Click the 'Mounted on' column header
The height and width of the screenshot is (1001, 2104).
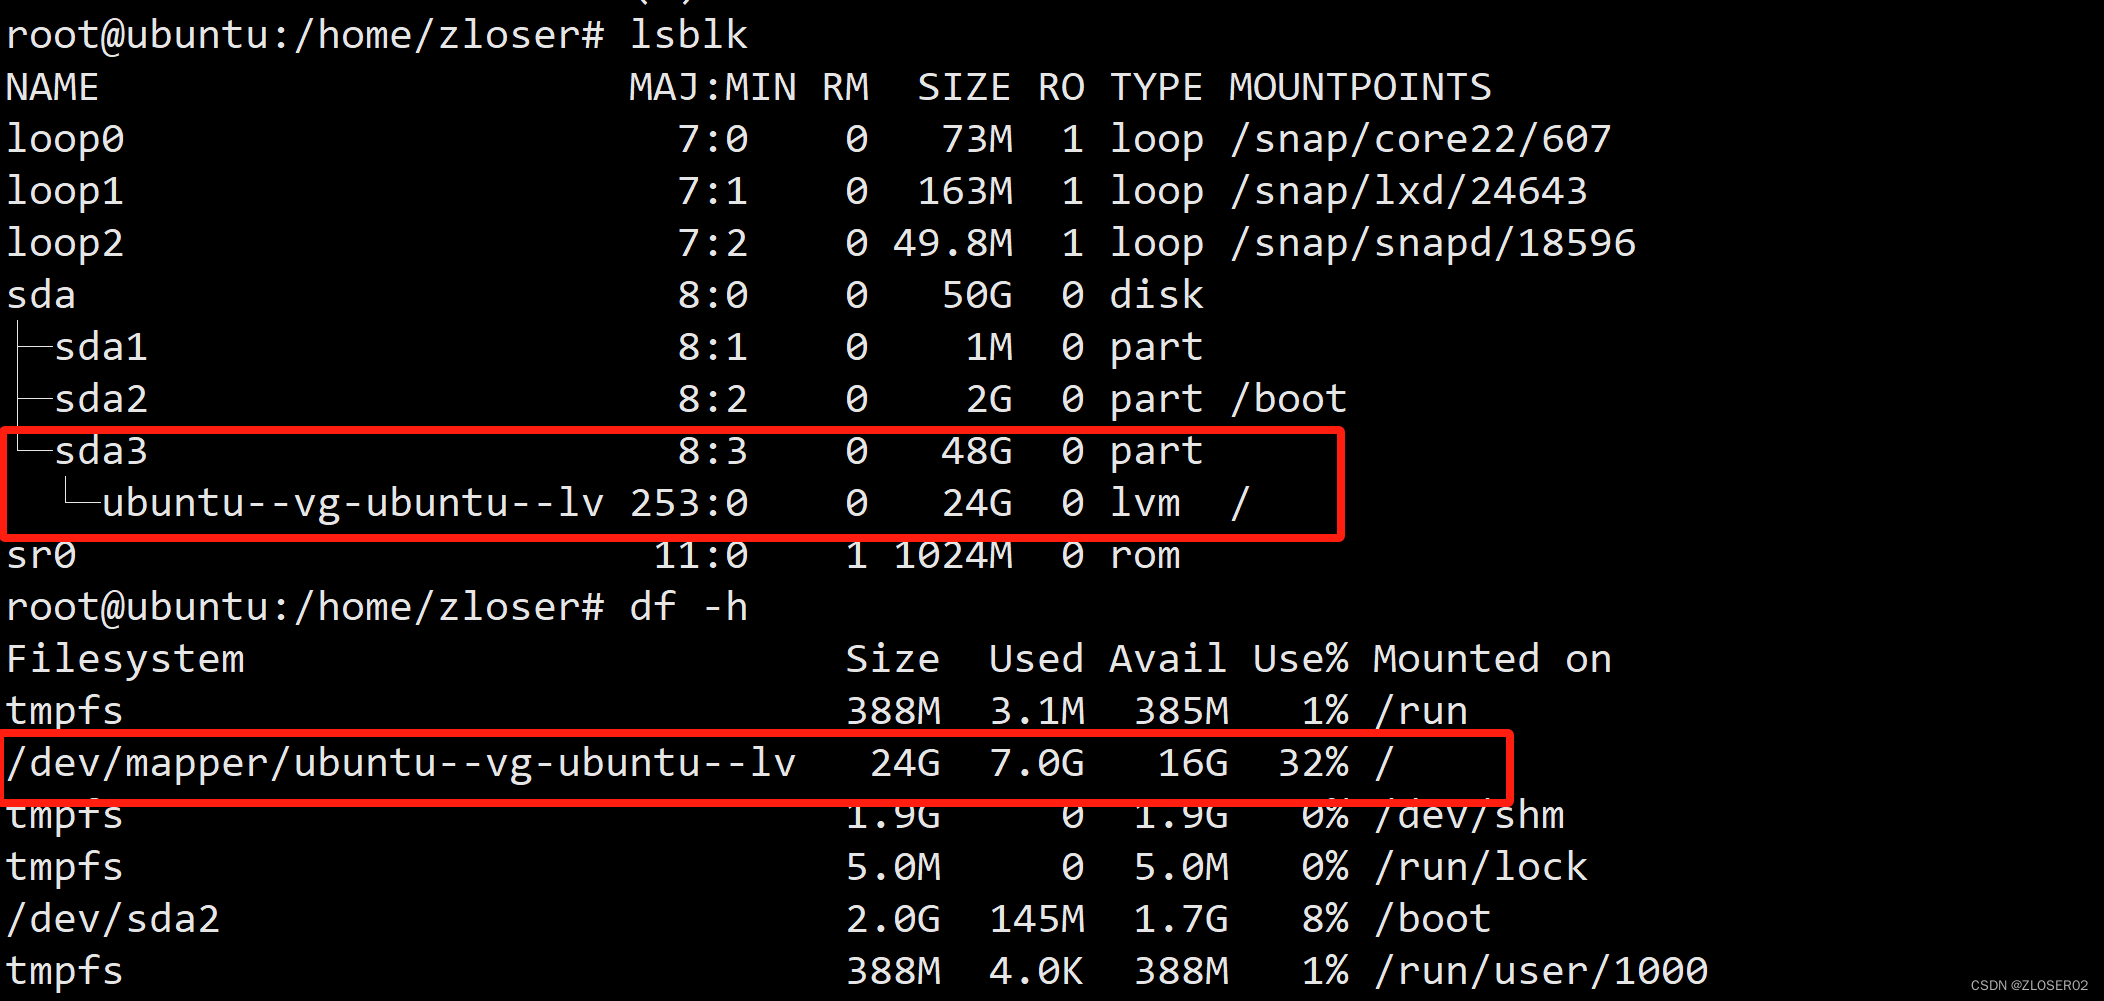tap(1492, 659)
